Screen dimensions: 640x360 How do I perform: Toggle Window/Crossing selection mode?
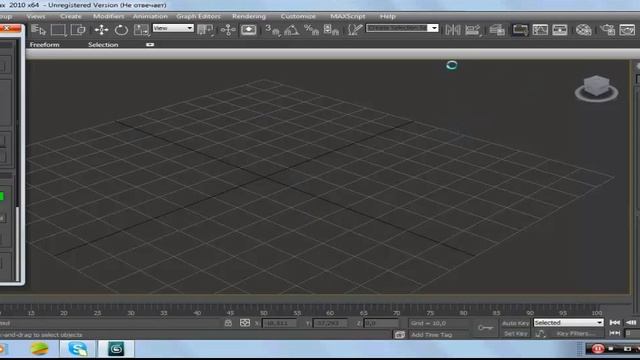click(x=78, y=30)
